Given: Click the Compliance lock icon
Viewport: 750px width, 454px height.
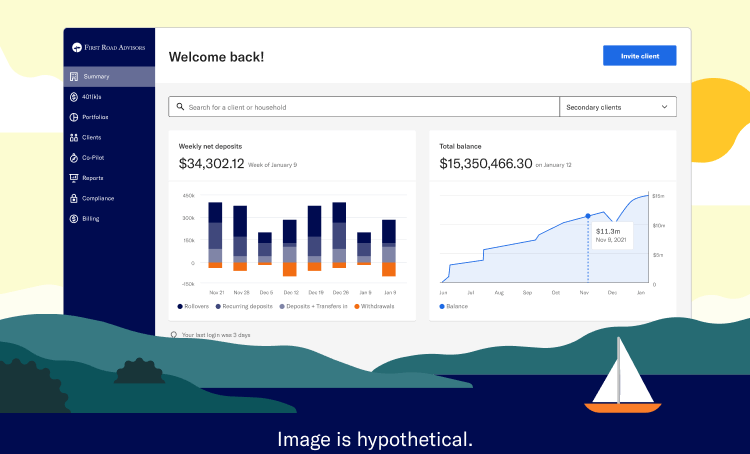Looking at the screenshot, I should pyautogui.click(x=74, y=199).
